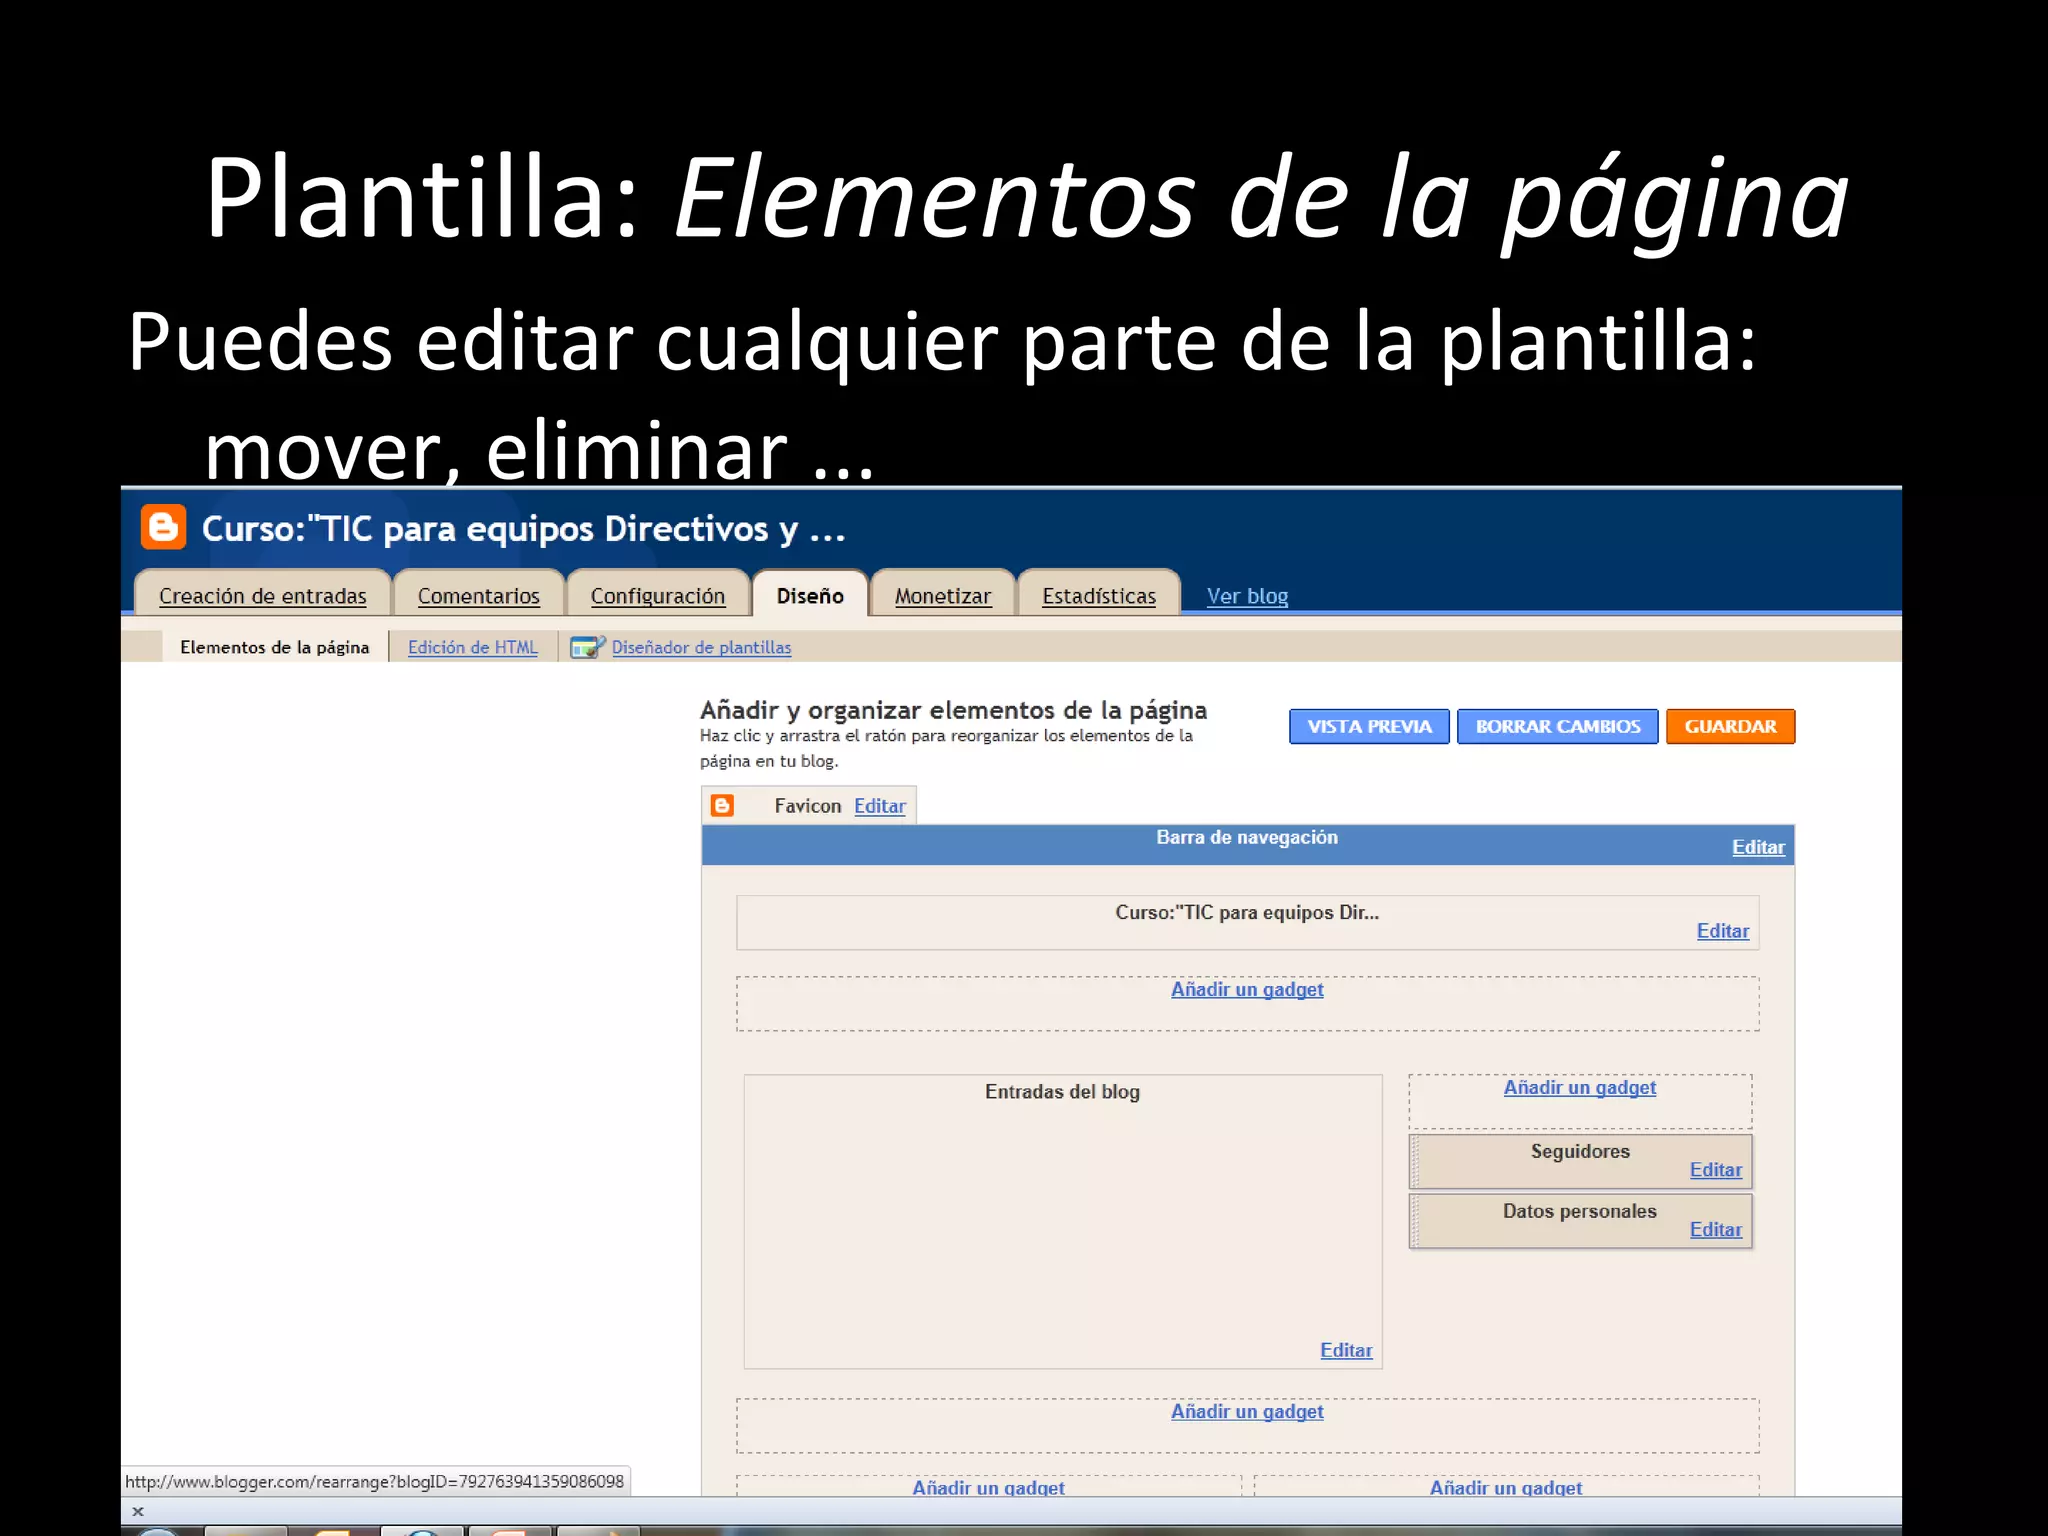Click the orange Blogger logo icon
This screenshot has width=2048, height=1536.
tap(163, 527)
